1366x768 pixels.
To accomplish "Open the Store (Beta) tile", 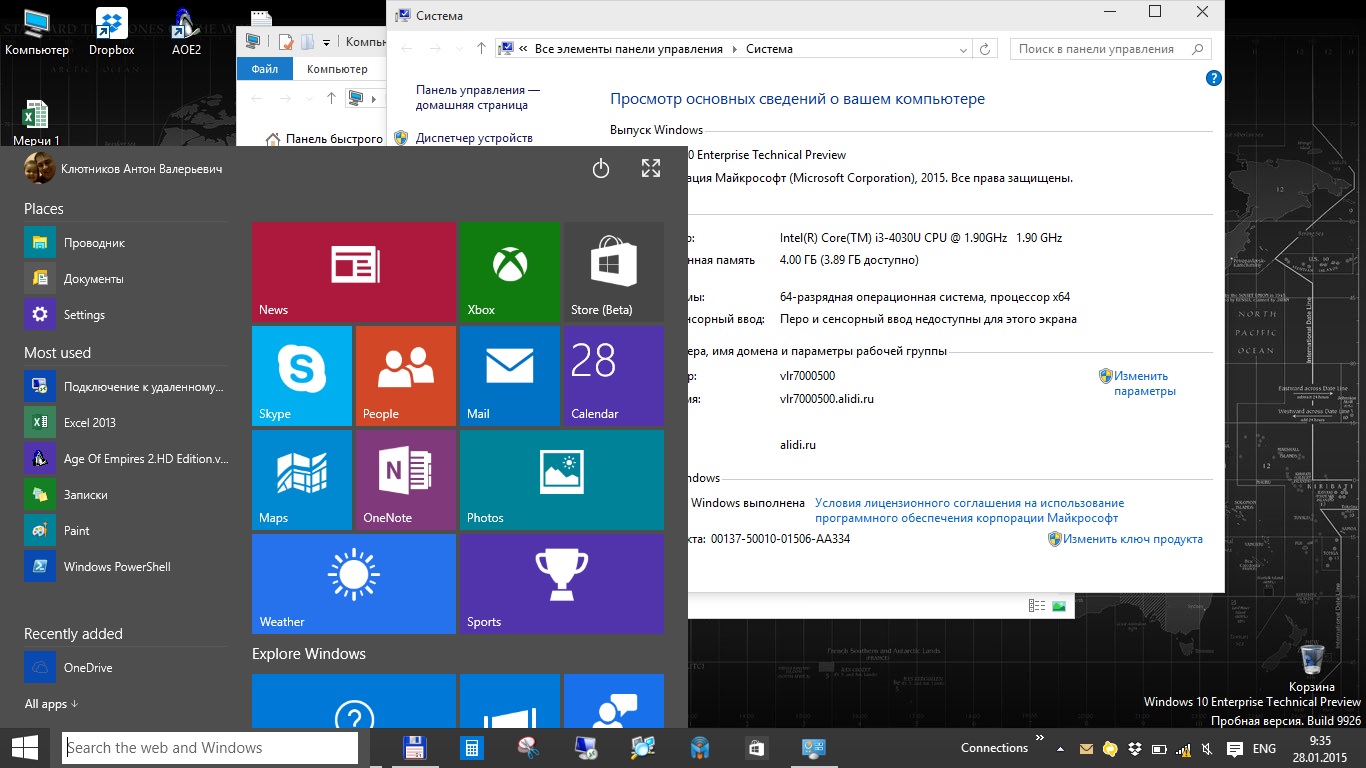I will [614, 272].
